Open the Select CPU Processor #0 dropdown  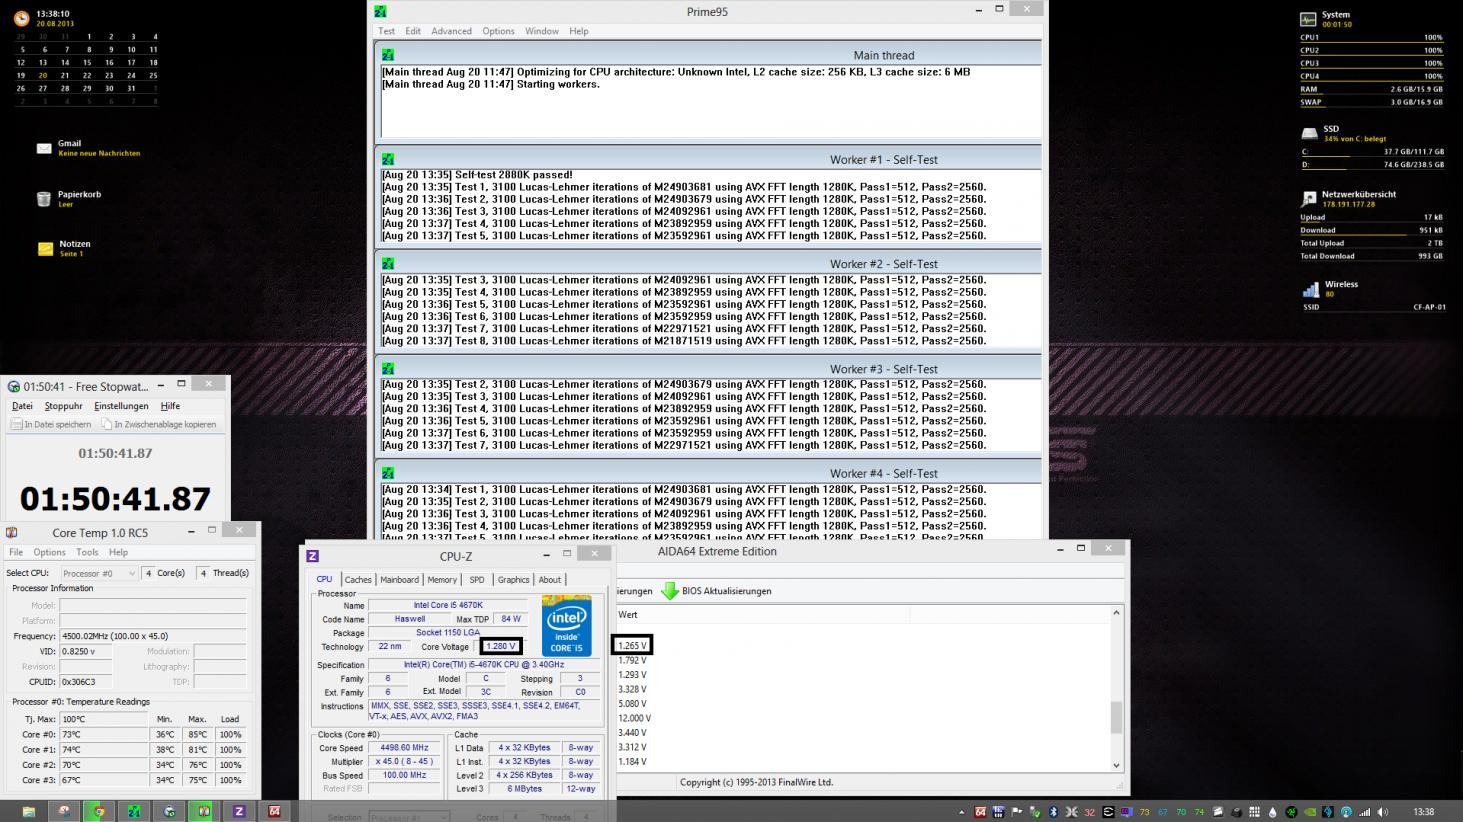(98, 573)
